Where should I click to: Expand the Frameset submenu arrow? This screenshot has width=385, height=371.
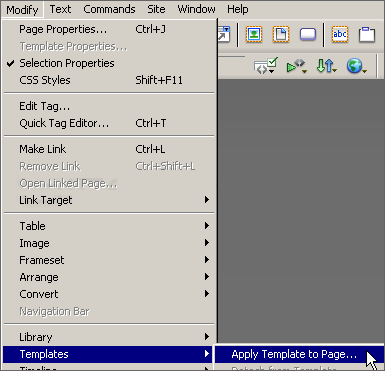[x=207, y=260]
